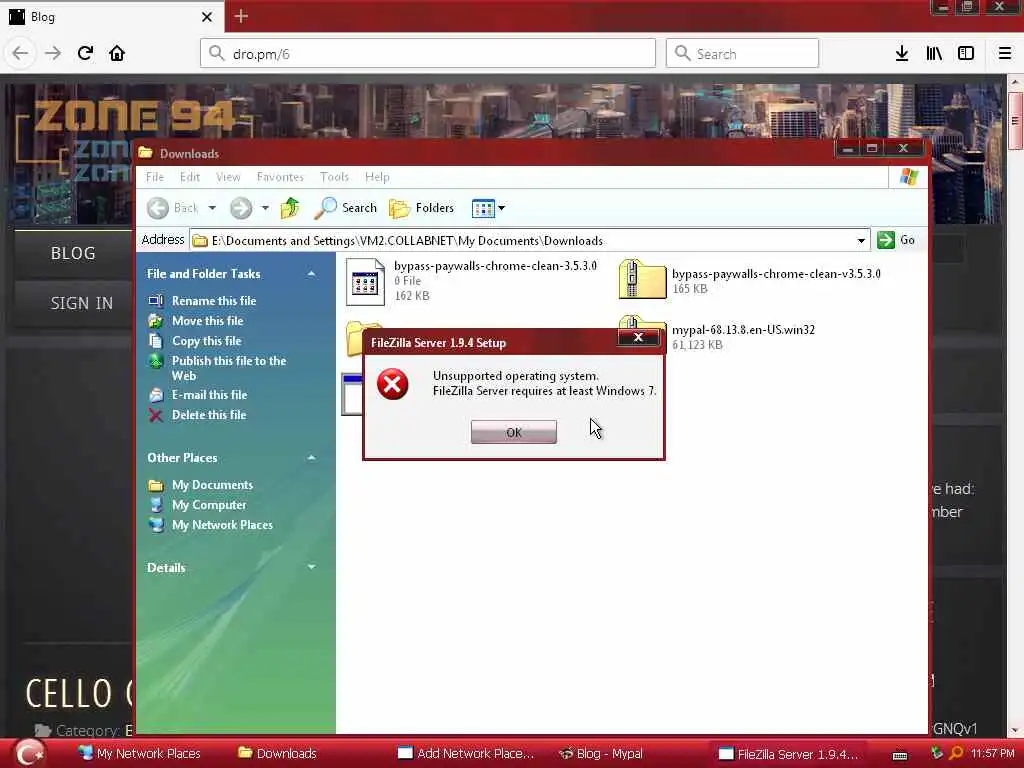Switch to Add Network Place taskbar item
Viewport: 1024px width, 768px height.
coord(466,754)
